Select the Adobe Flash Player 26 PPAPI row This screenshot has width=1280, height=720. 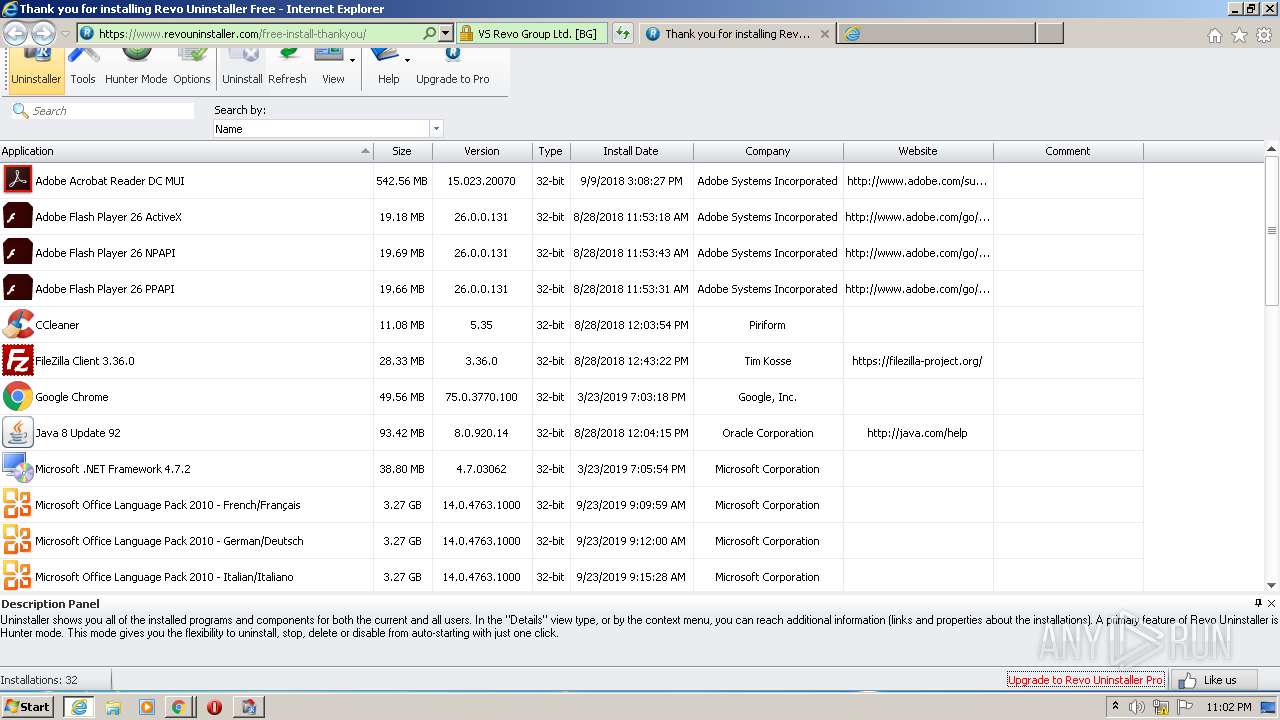tap(571, 289)
